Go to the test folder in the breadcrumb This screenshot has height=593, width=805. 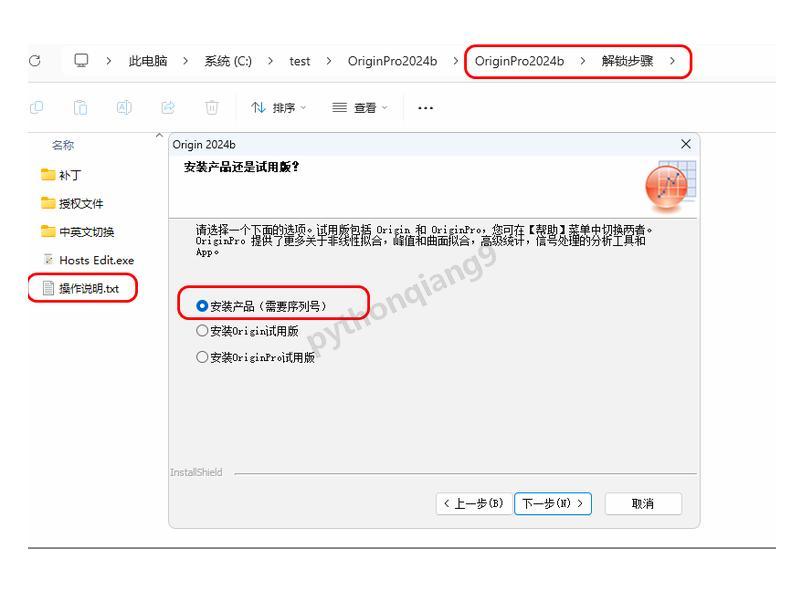pos(300,61)
